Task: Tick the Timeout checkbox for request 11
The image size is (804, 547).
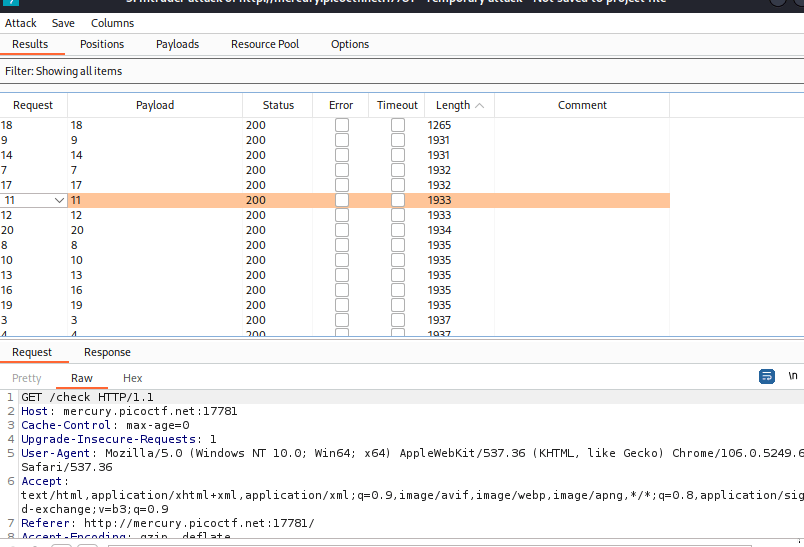Action: pos(398,200)
